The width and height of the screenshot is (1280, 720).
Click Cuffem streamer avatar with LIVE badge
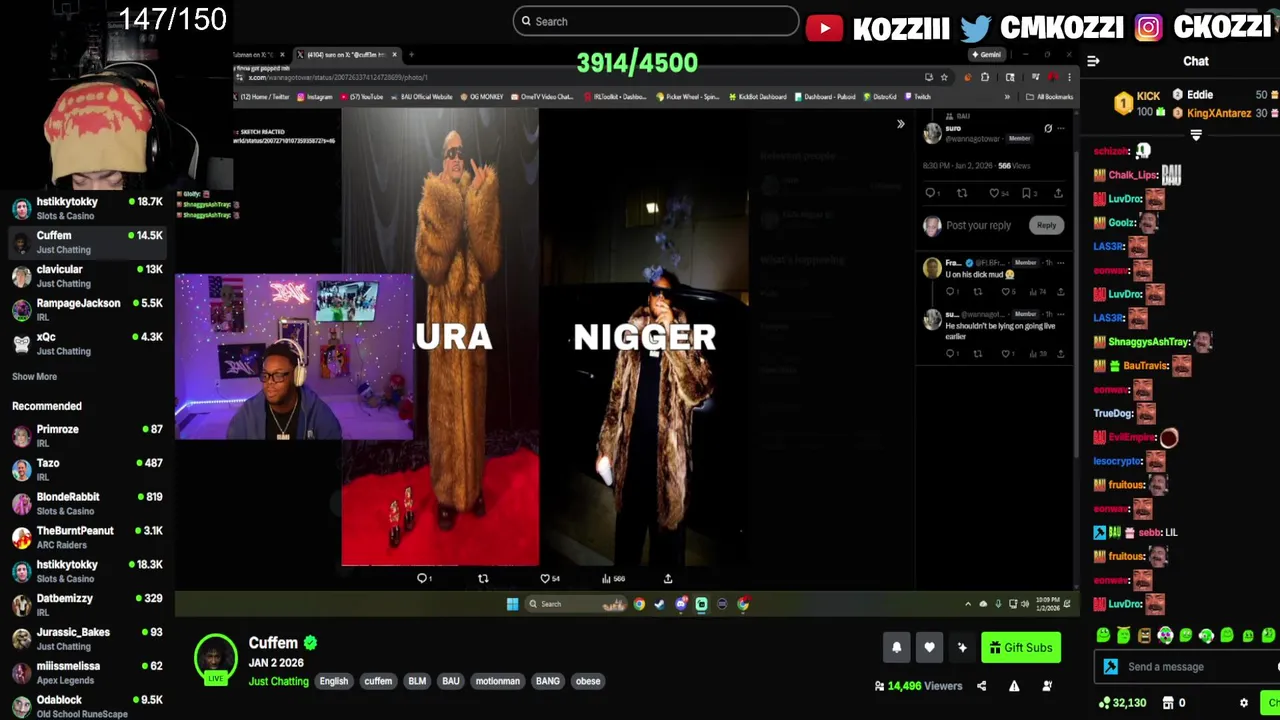pyautogui.click(x=215, y=659)
